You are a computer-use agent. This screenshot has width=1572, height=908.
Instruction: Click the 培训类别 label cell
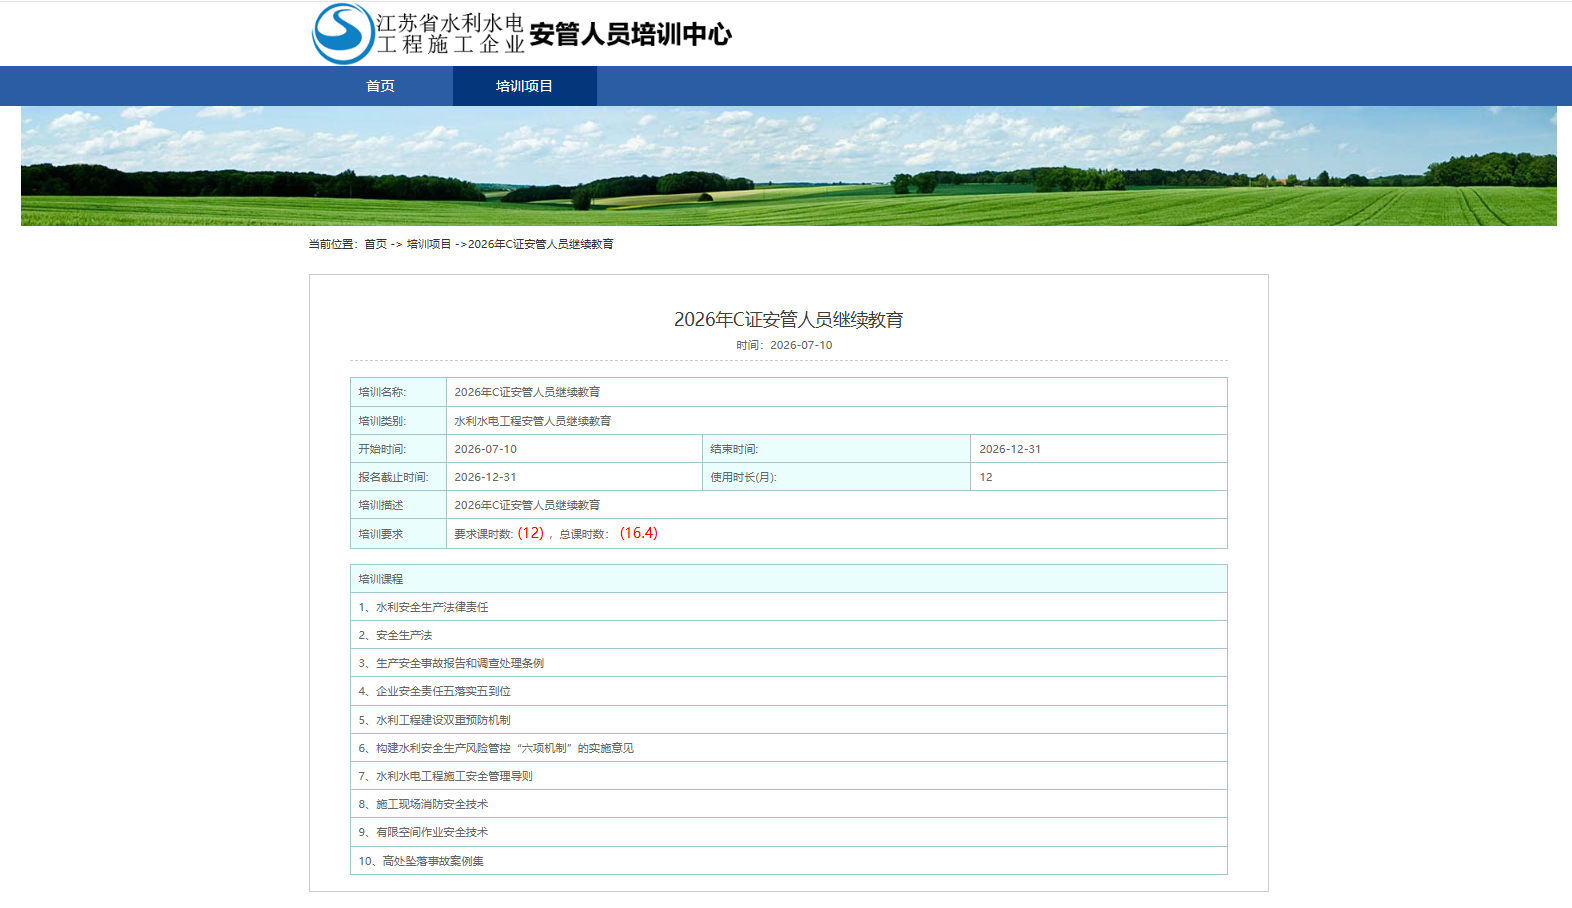(398, 421)
